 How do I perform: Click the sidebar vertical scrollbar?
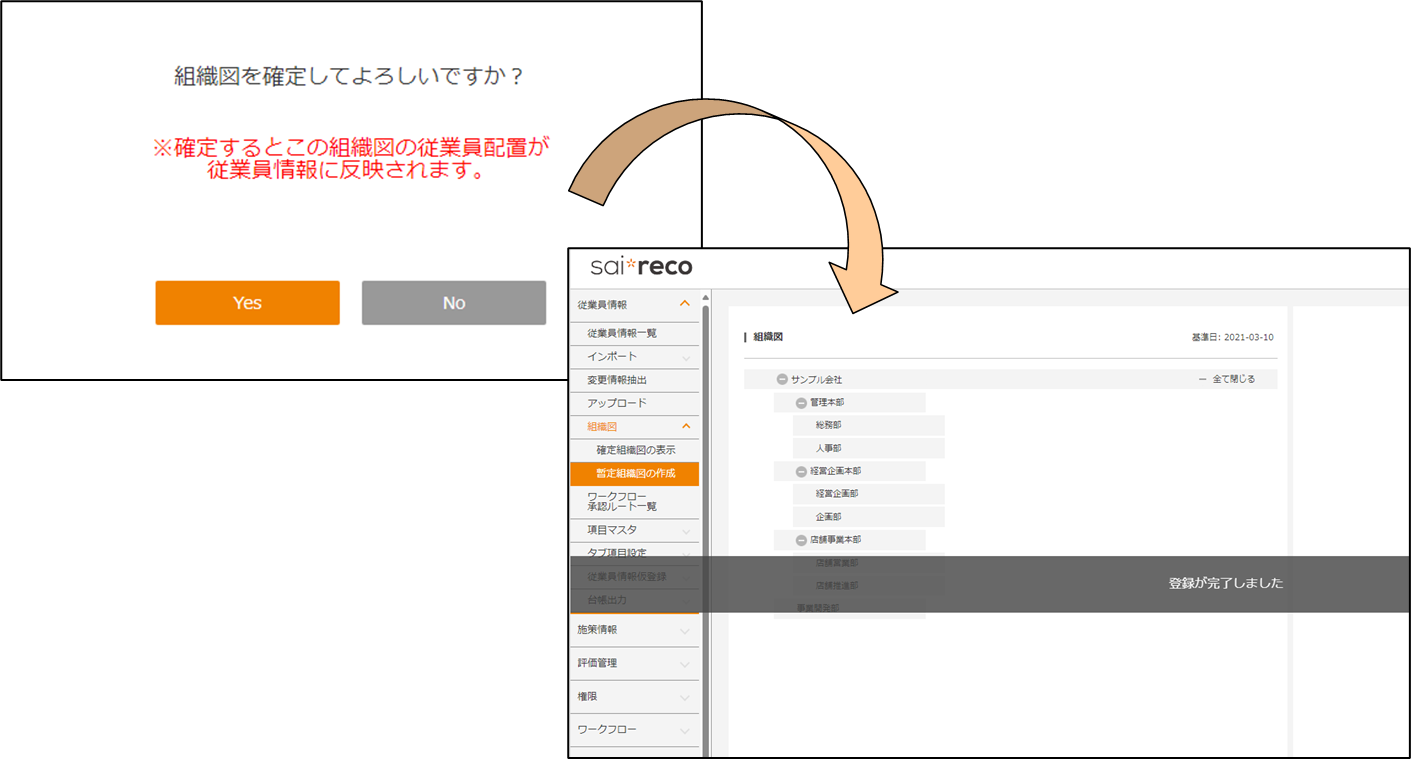coord(705,450)
